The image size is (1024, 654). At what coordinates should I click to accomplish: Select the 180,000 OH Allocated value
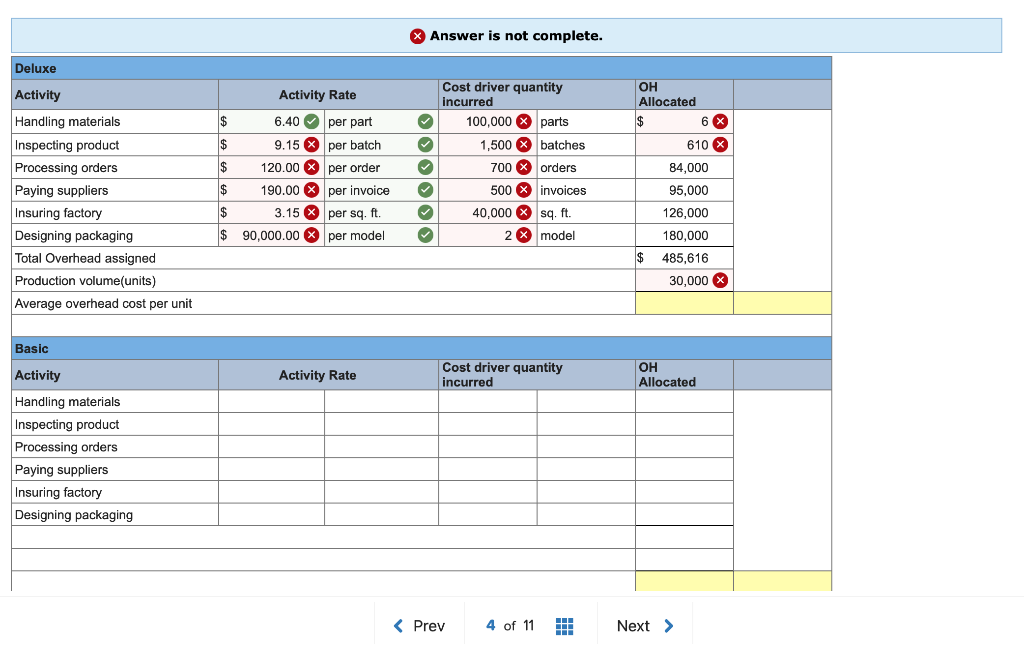pyautogui.click(x=685, y=235)
